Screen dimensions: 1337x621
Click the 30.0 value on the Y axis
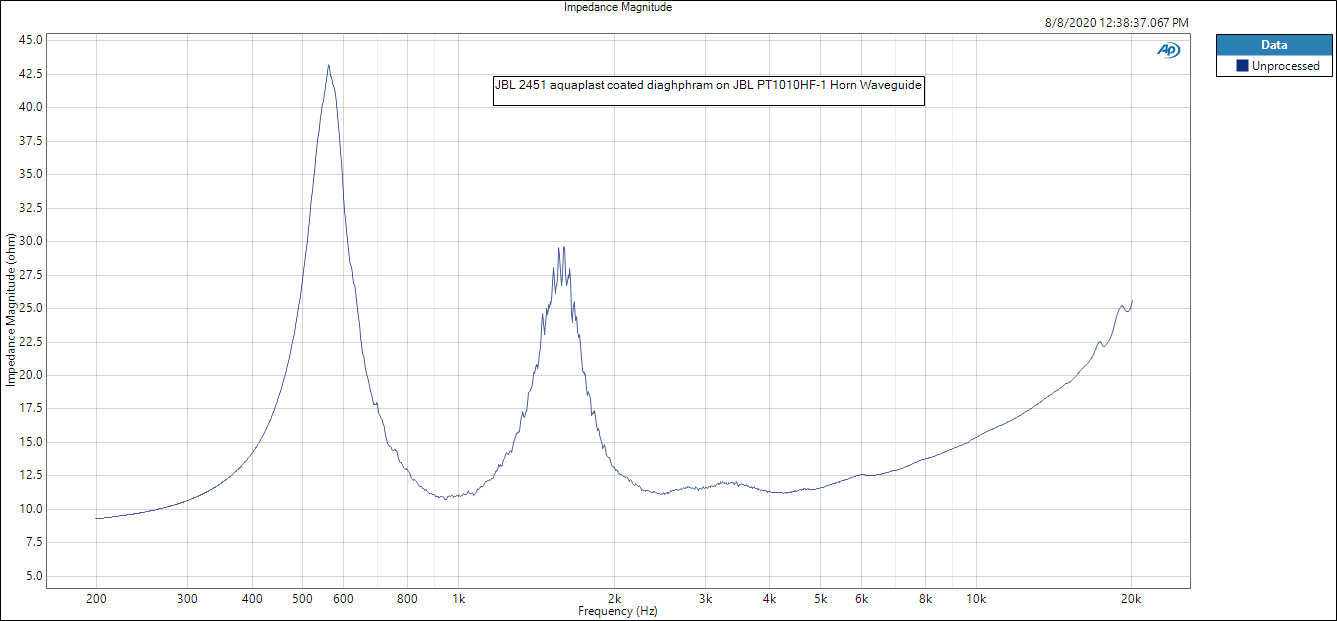[x=31, y=241]
